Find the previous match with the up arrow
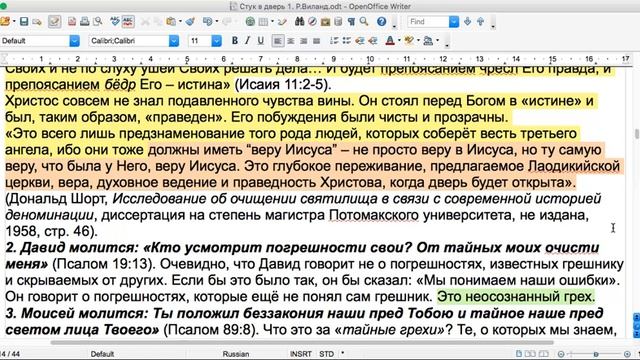Viewport: 640px width, 360px height. click(480, 22)
